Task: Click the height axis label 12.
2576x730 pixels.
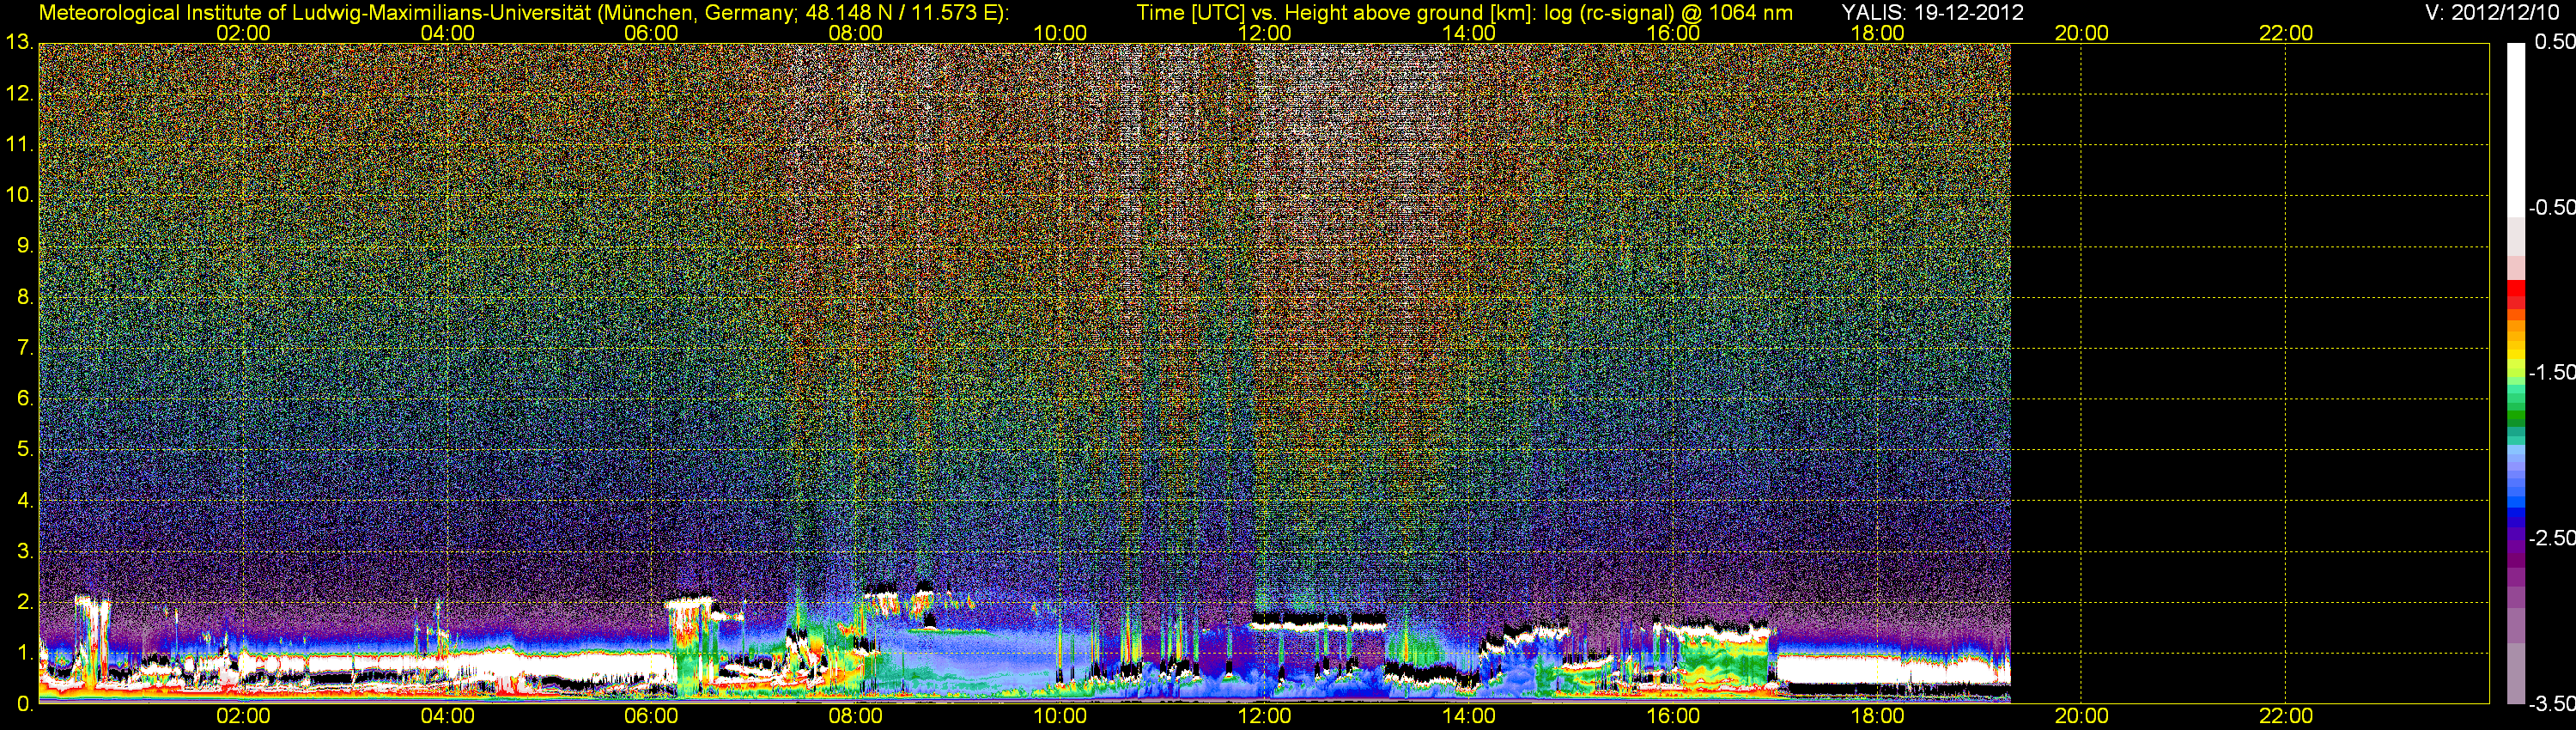Action: click(19, 93)
